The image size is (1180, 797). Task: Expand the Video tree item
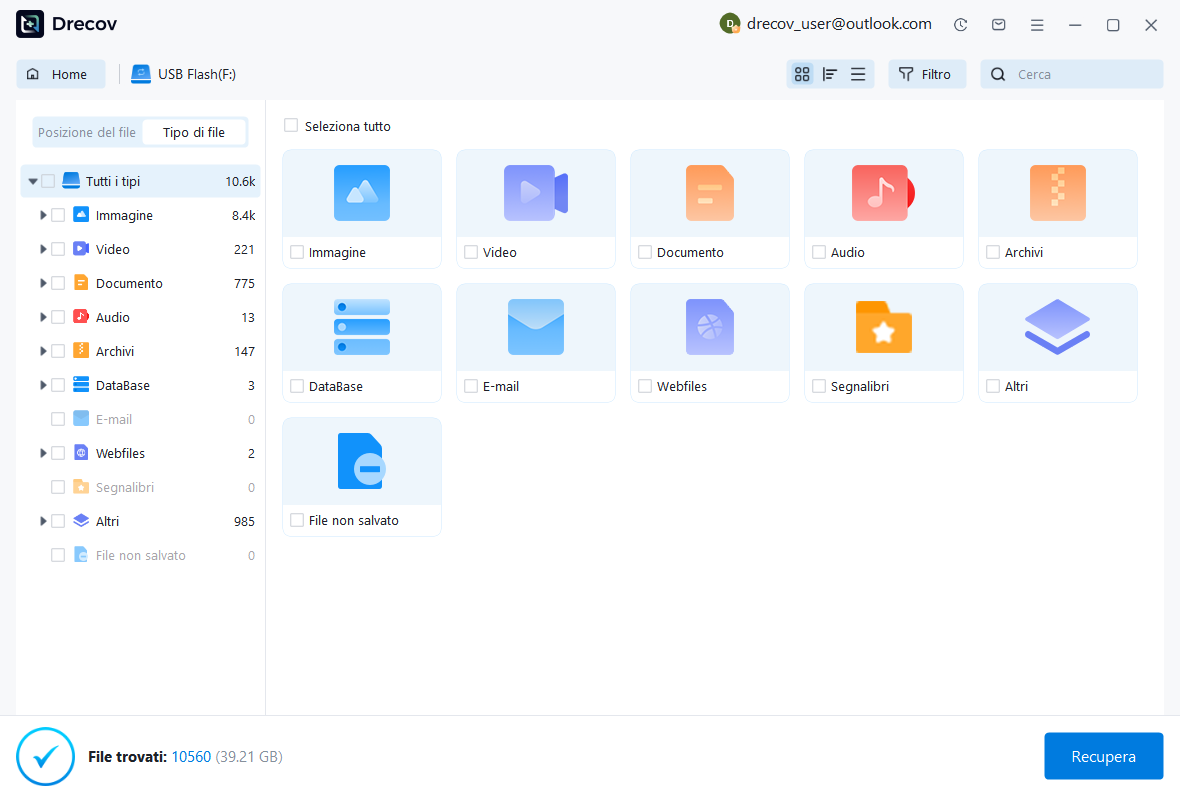click(42, 249)
